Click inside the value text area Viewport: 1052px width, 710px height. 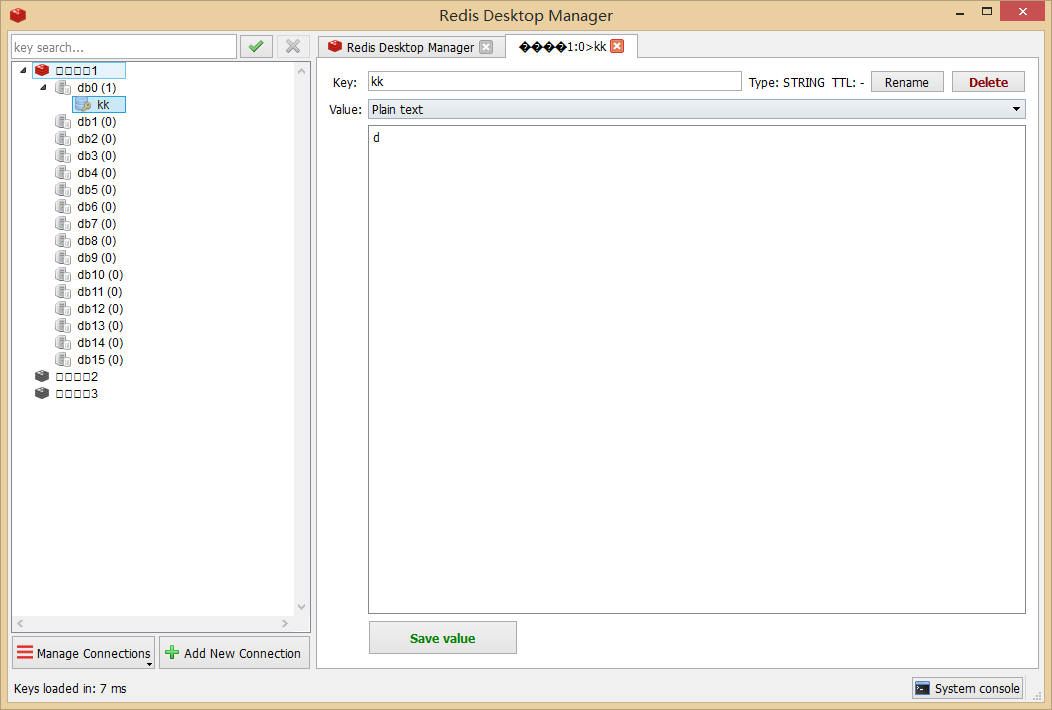(696, 369)
